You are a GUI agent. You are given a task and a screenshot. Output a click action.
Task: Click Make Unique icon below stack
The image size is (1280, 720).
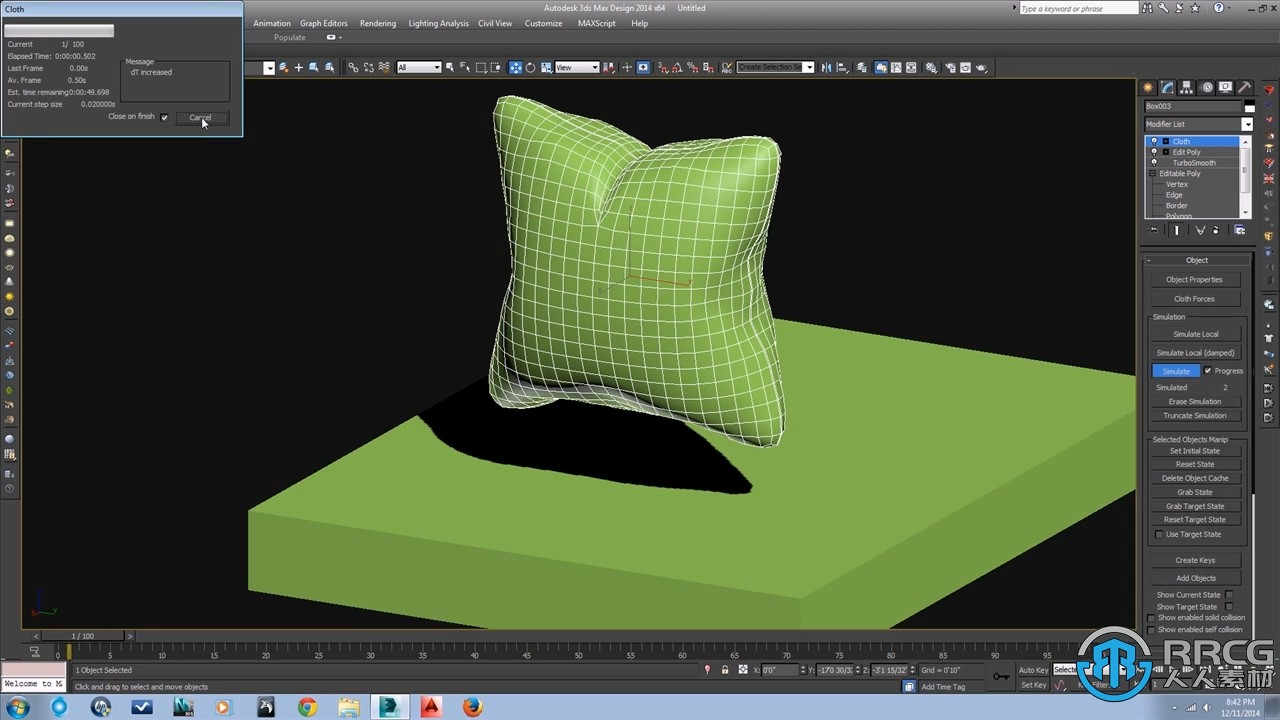click(x=1199, y=230)
